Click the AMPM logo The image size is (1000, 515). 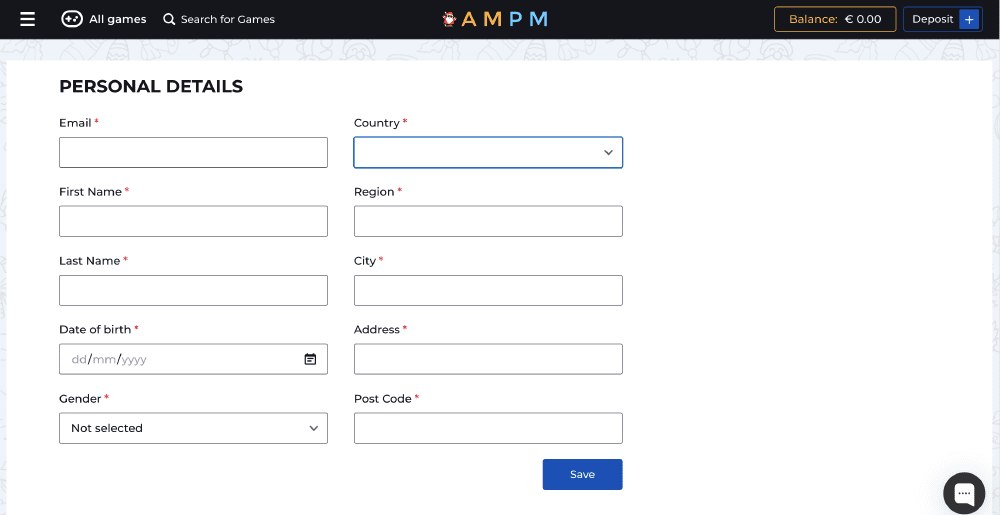point(496,19)
